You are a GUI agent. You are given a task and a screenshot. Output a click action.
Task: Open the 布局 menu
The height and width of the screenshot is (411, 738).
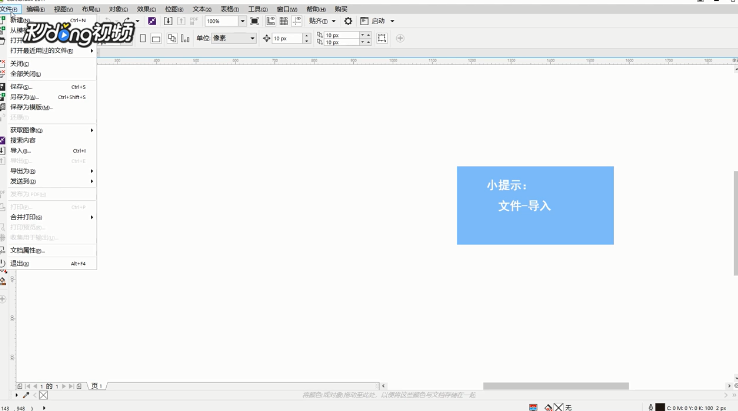(91, 9)
